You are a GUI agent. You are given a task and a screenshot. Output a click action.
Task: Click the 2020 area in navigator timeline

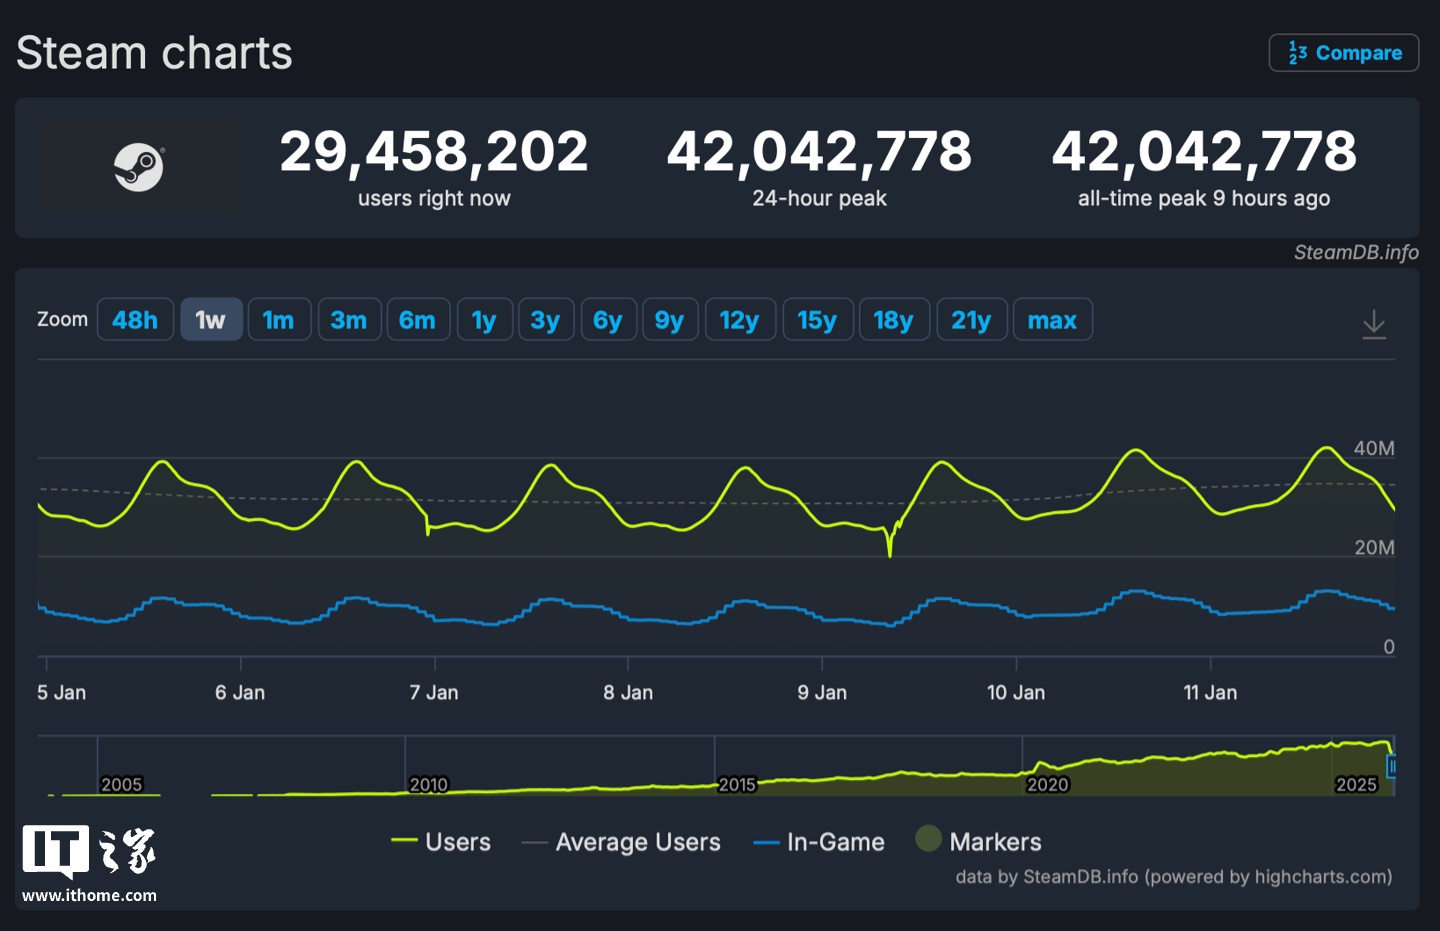[x=1047, y=784]
